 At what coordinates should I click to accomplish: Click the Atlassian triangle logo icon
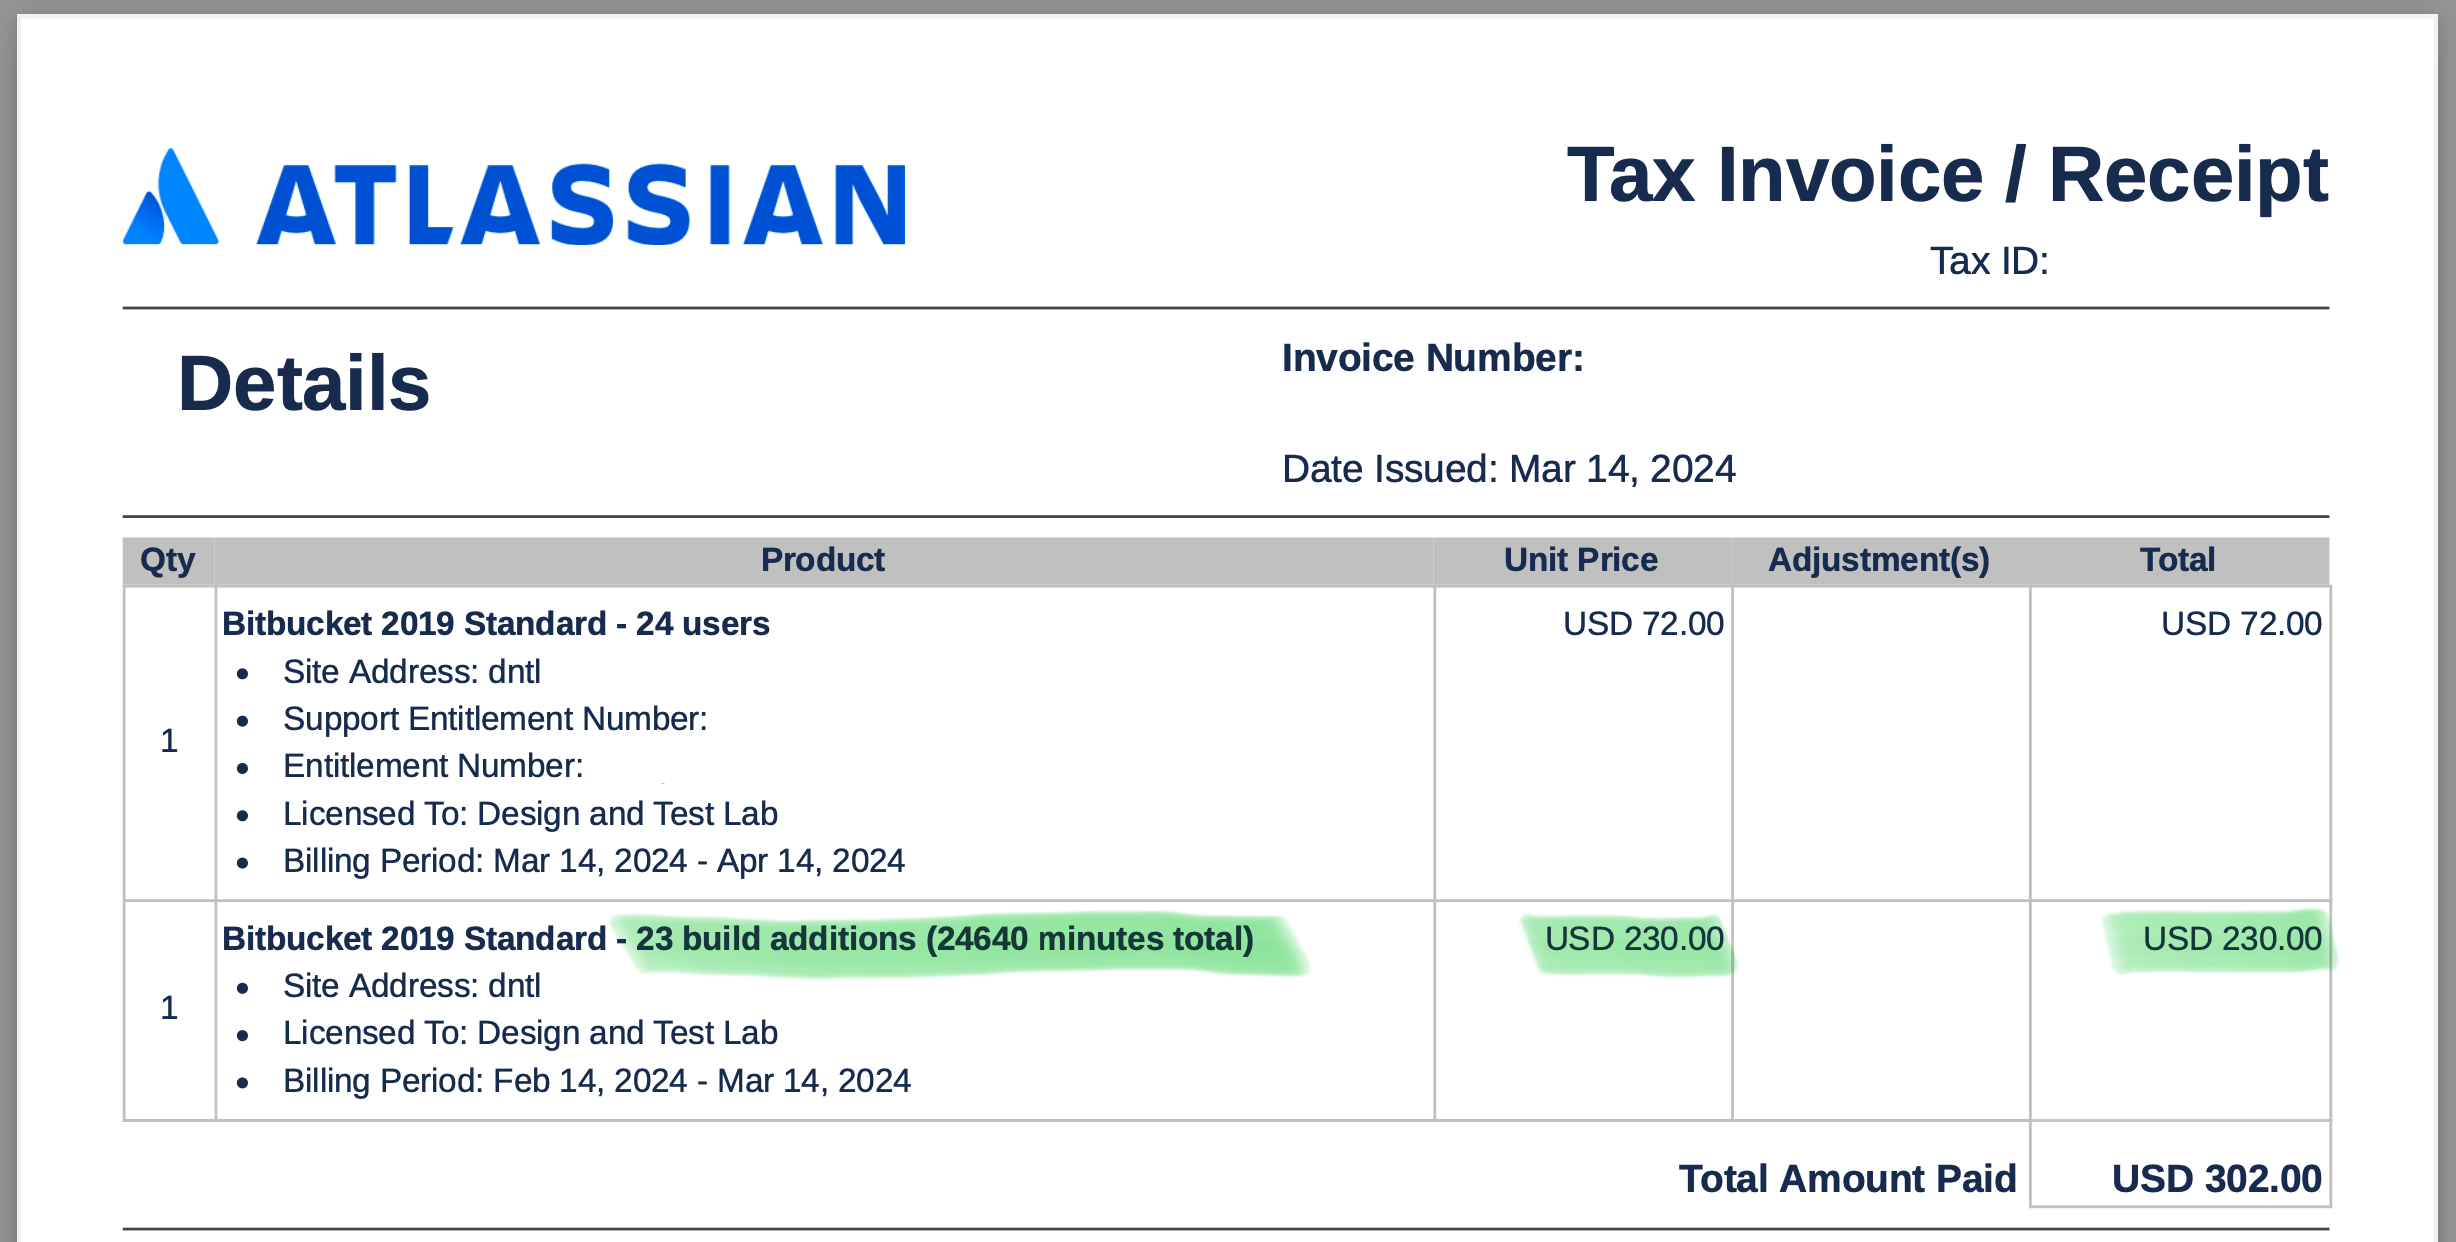(170, 197)
